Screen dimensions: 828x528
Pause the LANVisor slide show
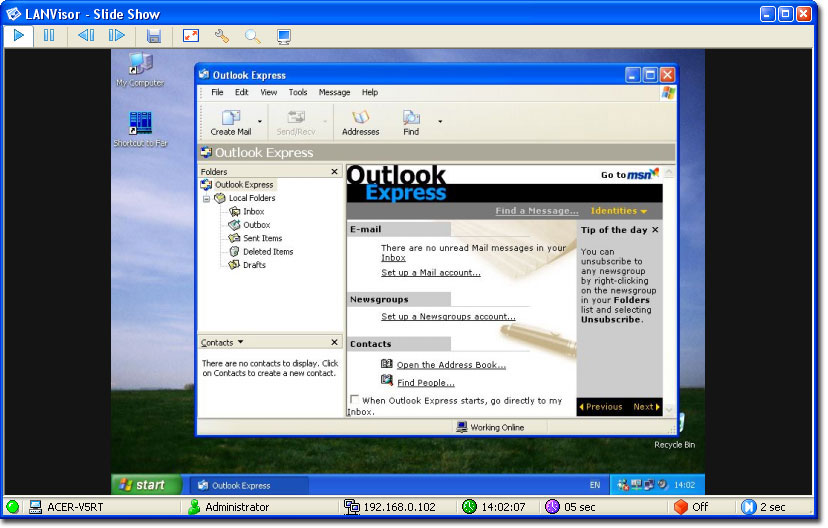click(49, 35)
